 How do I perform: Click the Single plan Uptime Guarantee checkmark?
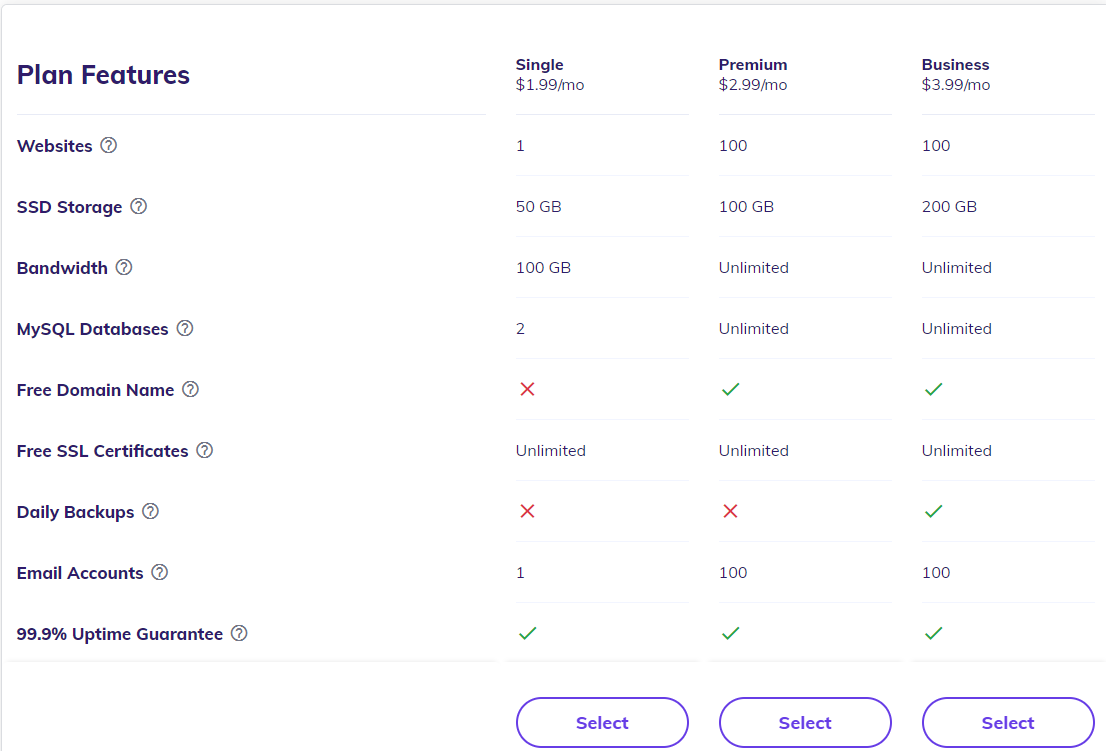click(527, 633)
